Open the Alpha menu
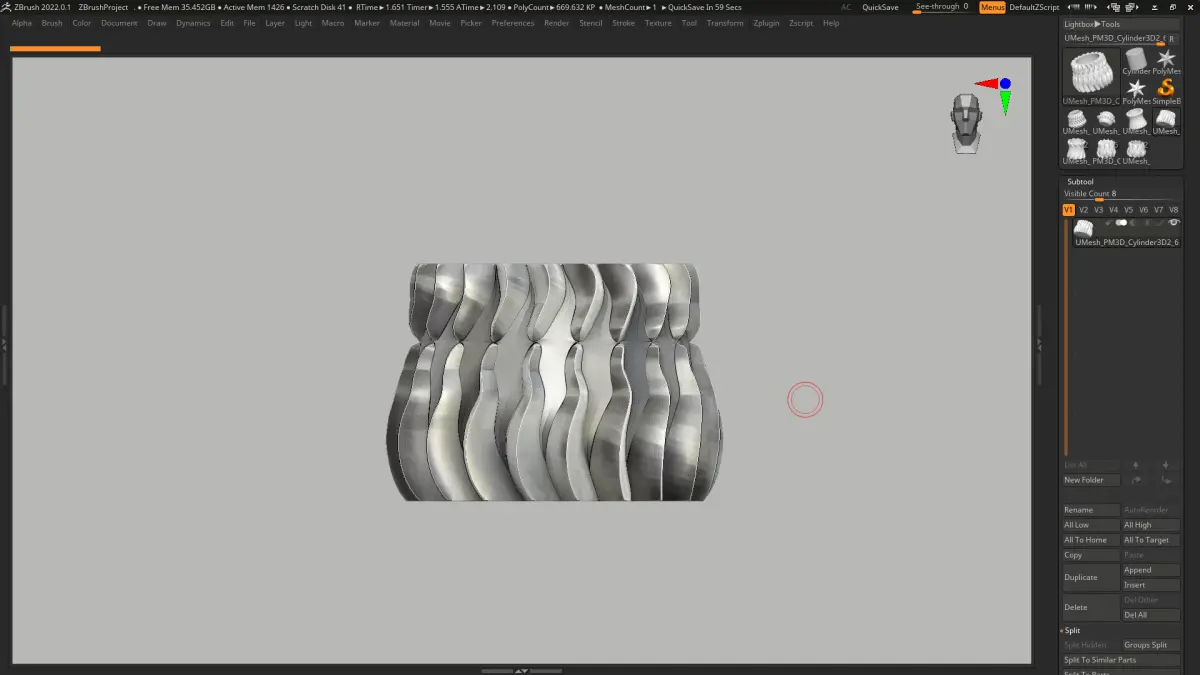This screenshot has width=1200, height=675. 22,23
